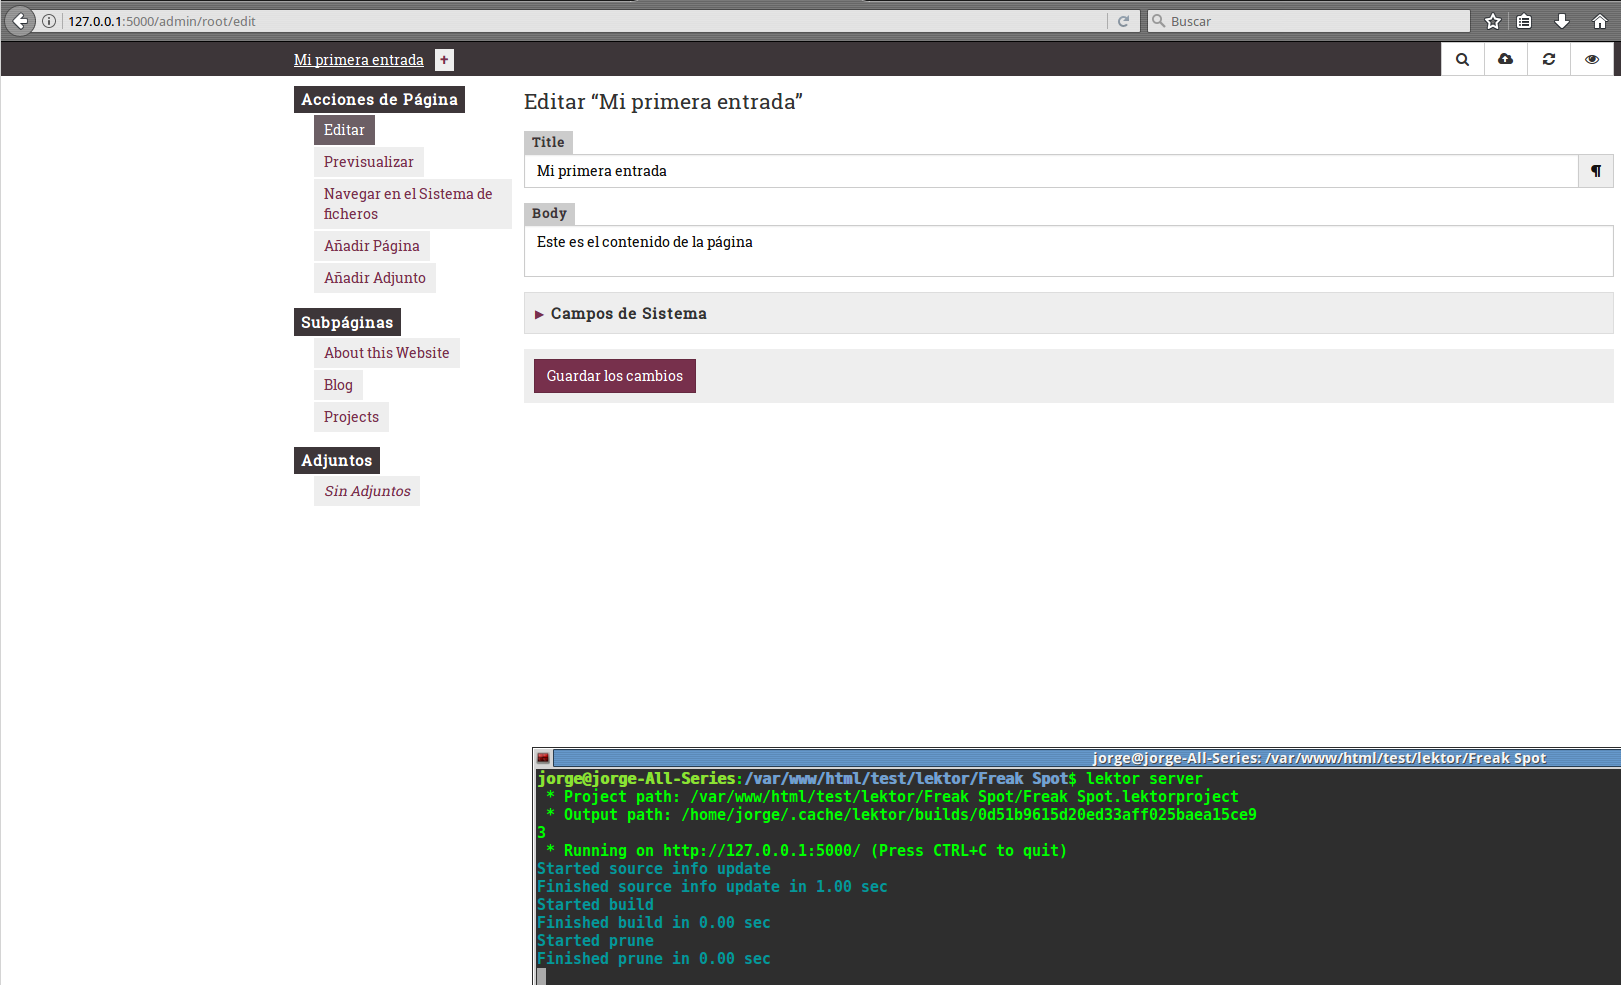Open the Blog subpage

(x=338, y=385)
